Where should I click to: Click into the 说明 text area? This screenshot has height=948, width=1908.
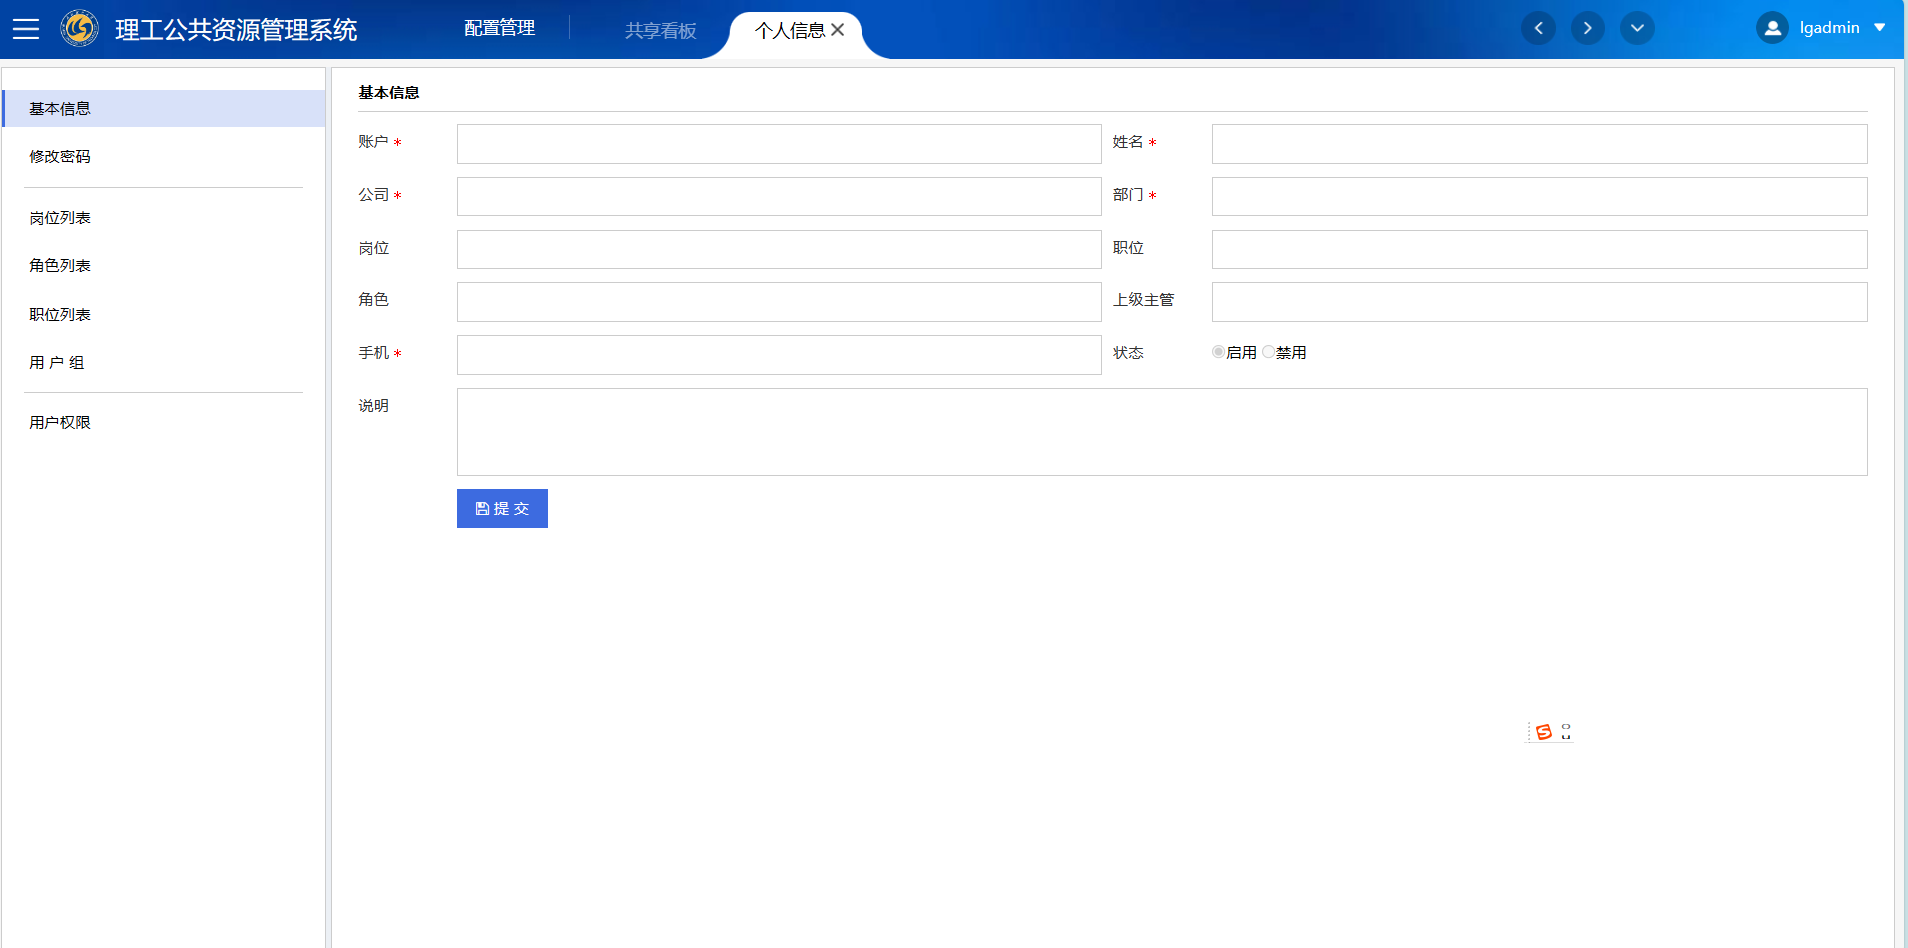(x=1162, y=432)
